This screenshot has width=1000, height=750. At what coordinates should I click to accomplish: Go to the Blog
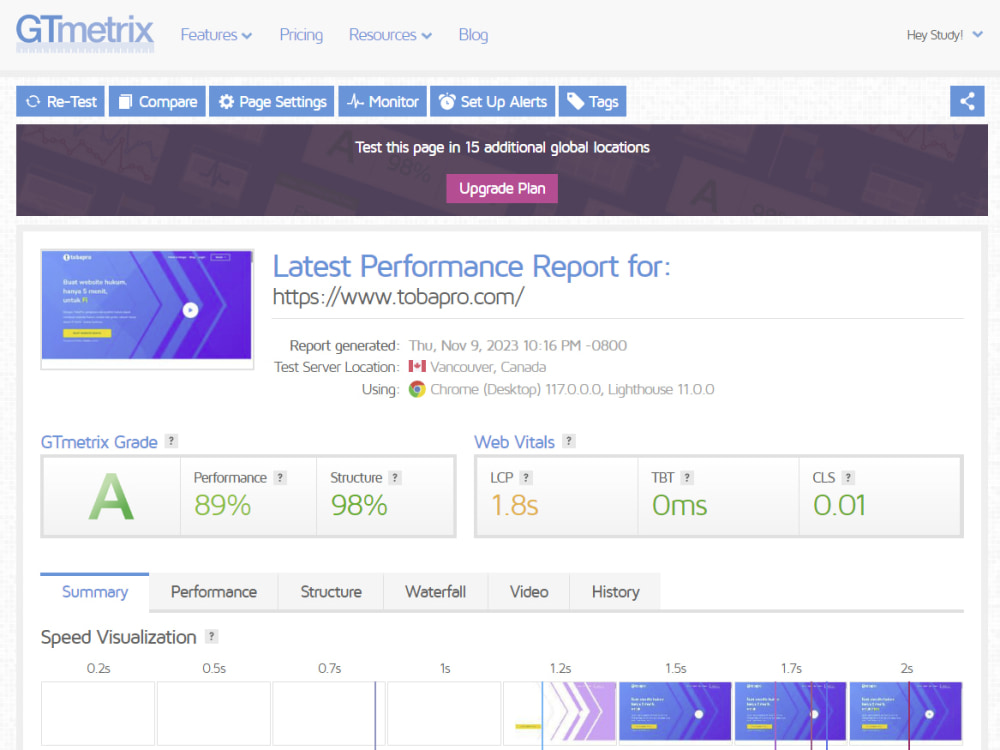pos(473,34)
